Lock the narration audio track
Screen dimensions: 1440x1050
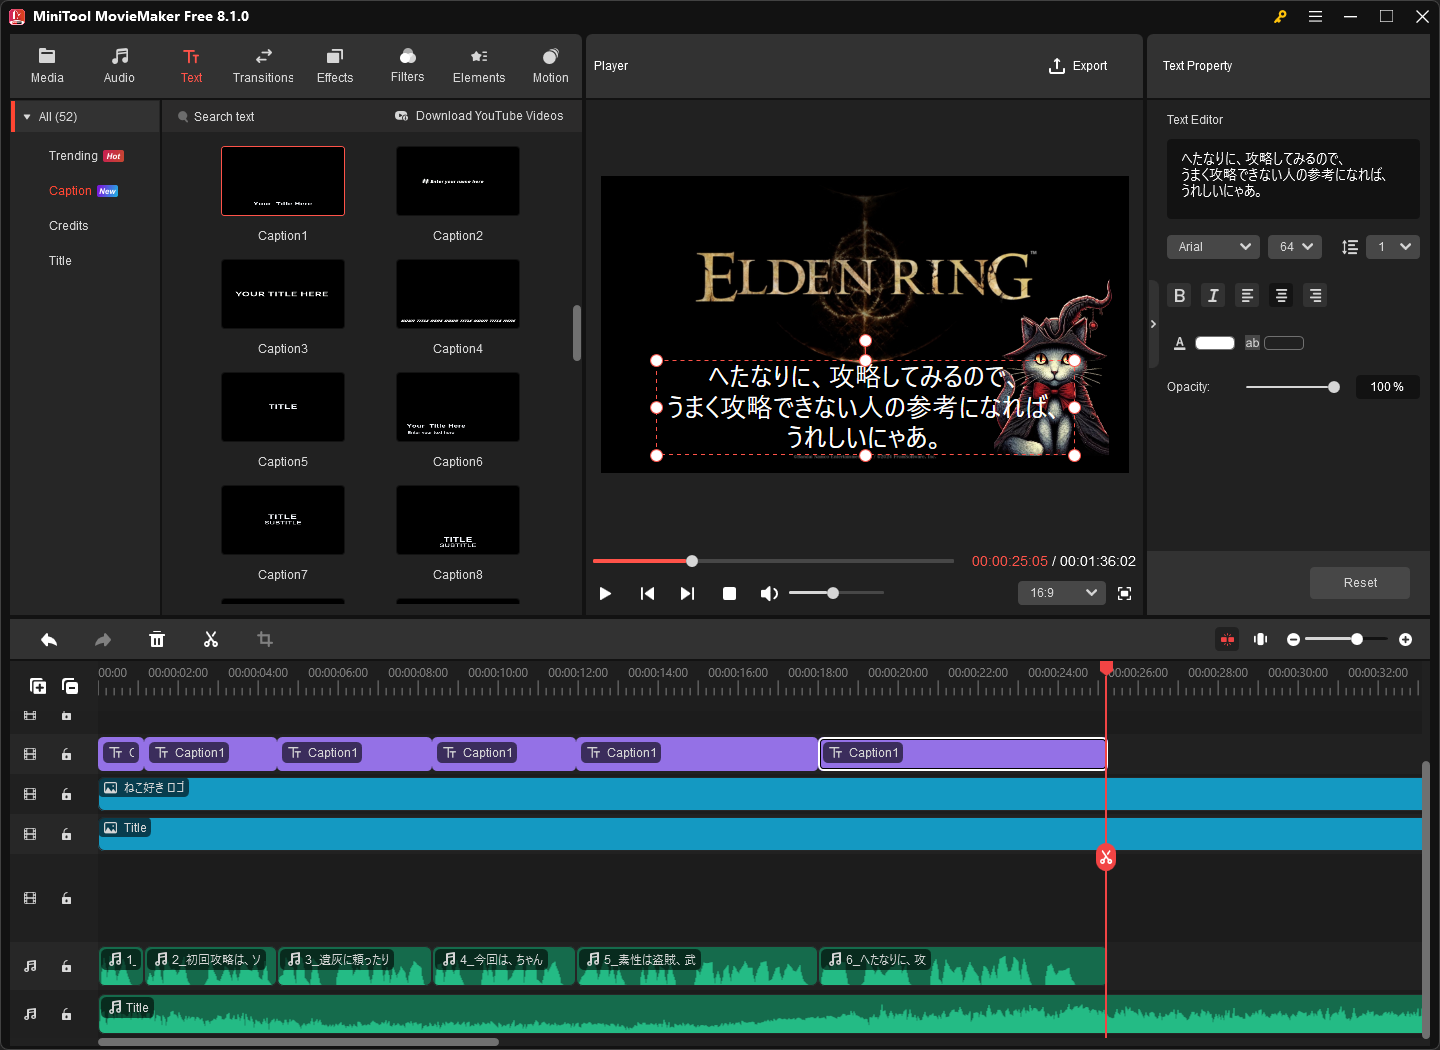click(x=67, y=967)
